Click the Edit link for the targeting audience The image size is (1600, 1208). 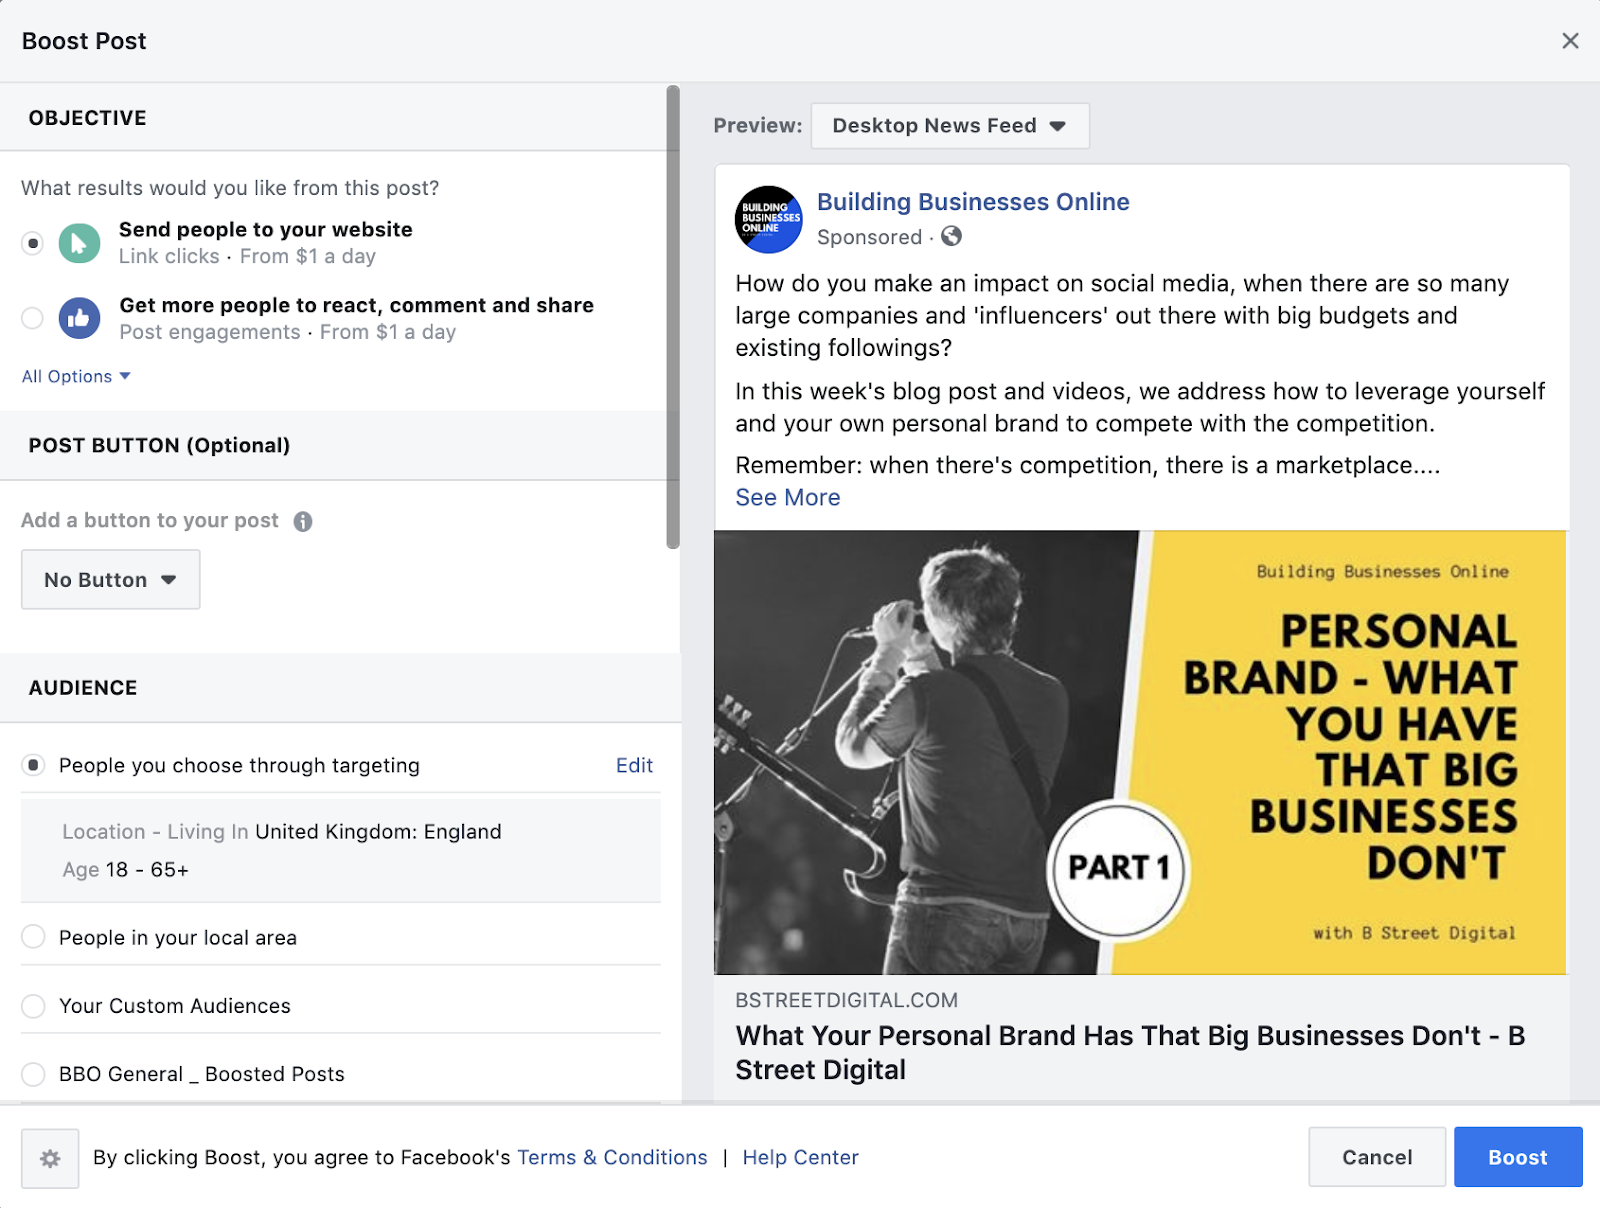(634, 765)
